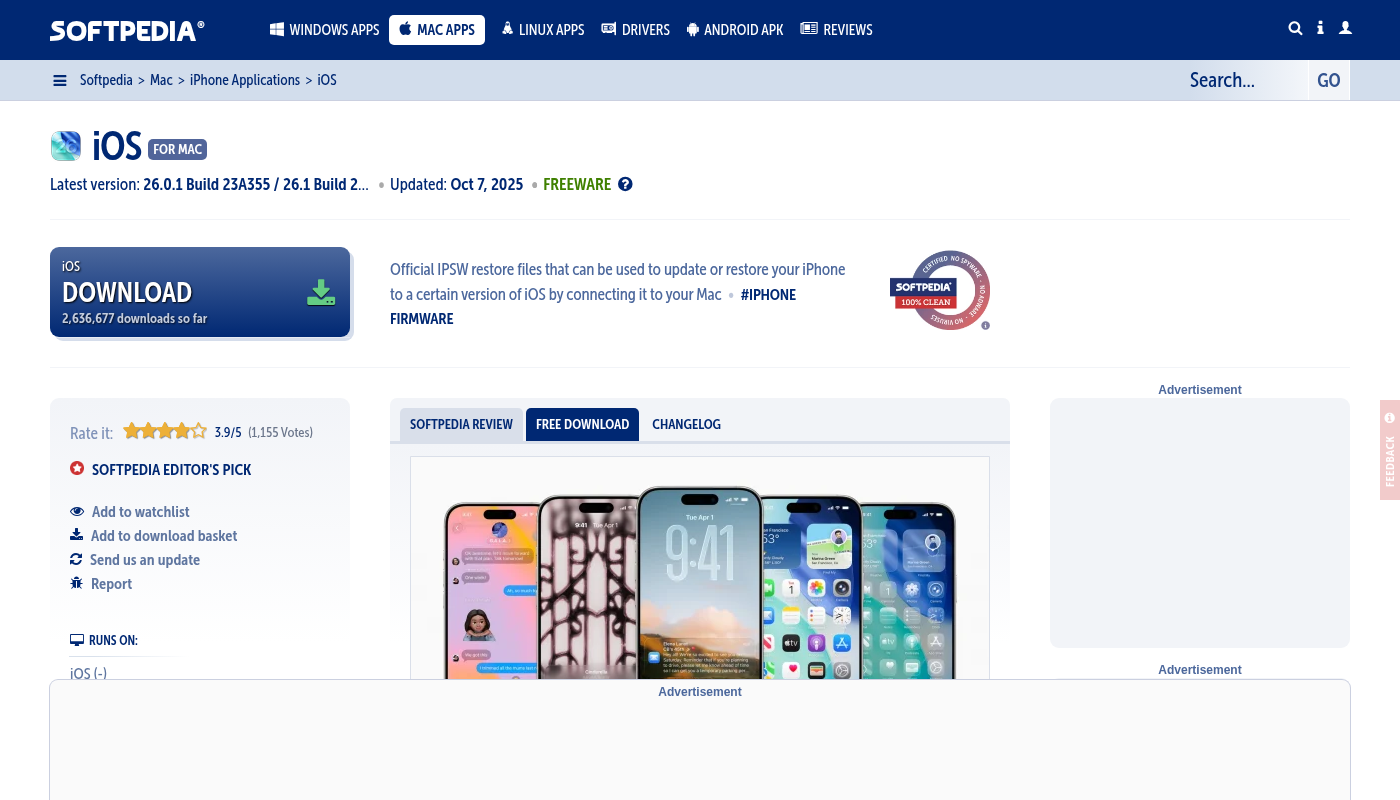Open the Android APK section
The image size is (1400, 800).
point(735,30)
